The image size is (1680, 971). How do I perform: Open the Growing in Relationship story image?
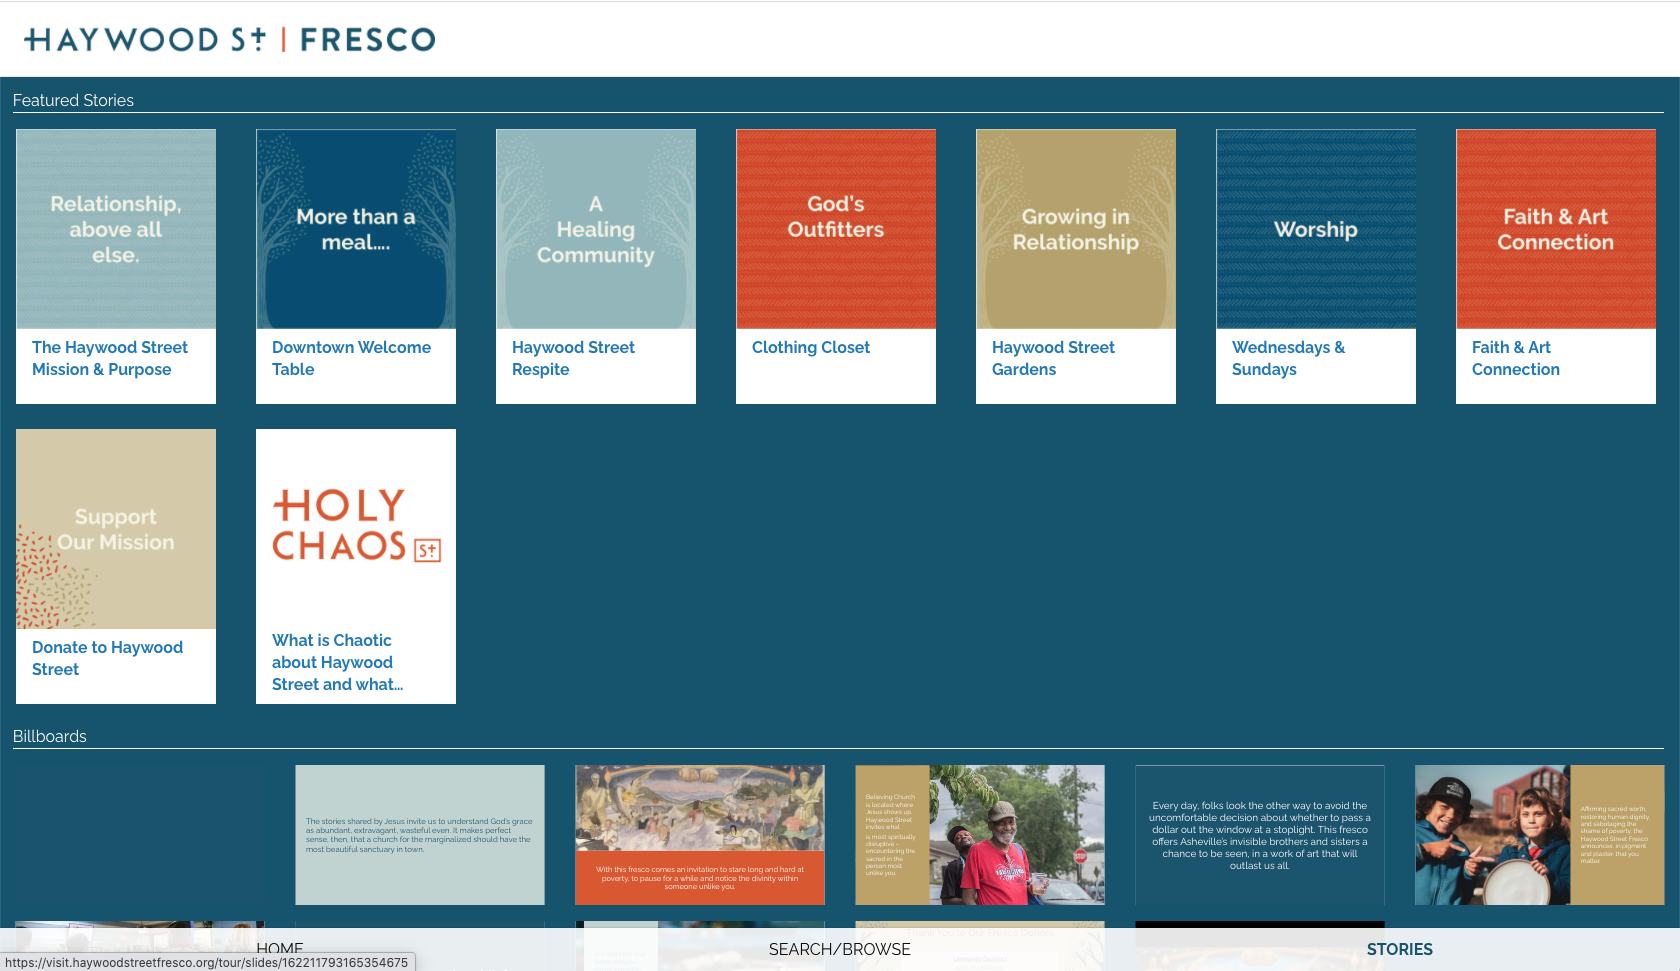coord(1076,229)
